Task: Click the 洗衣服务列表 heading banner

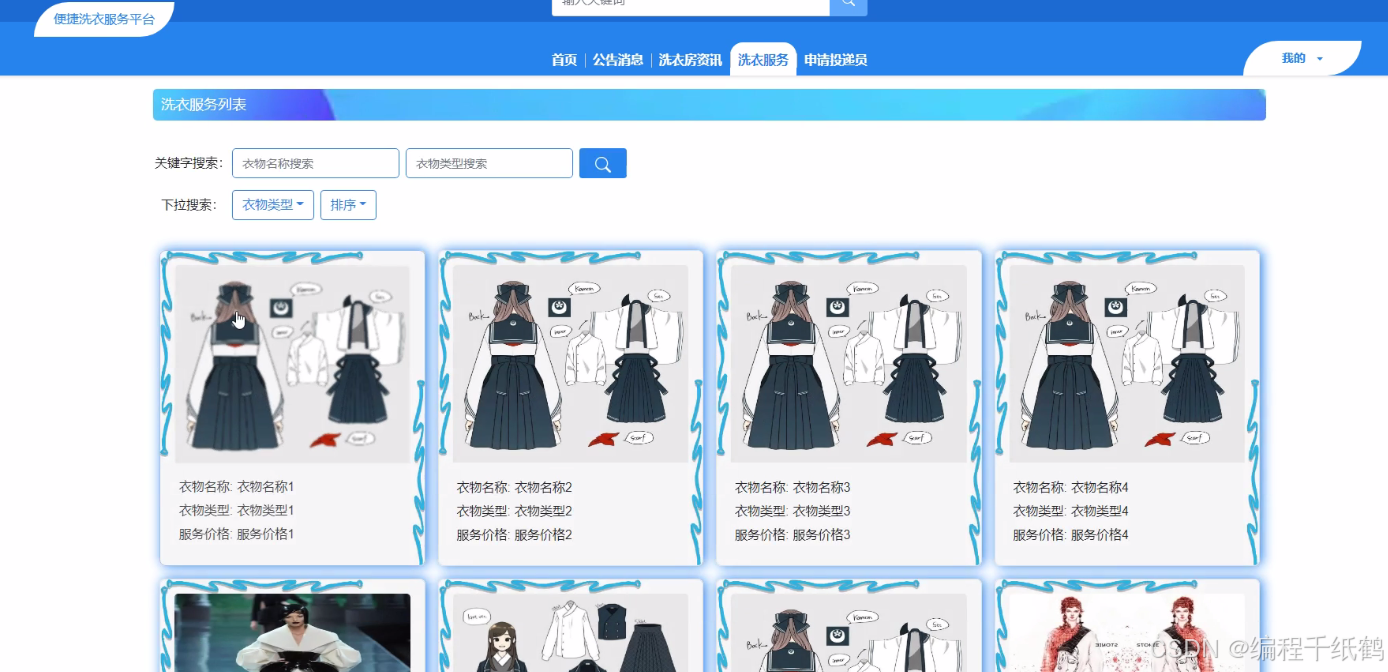Action: pos(709,105)
